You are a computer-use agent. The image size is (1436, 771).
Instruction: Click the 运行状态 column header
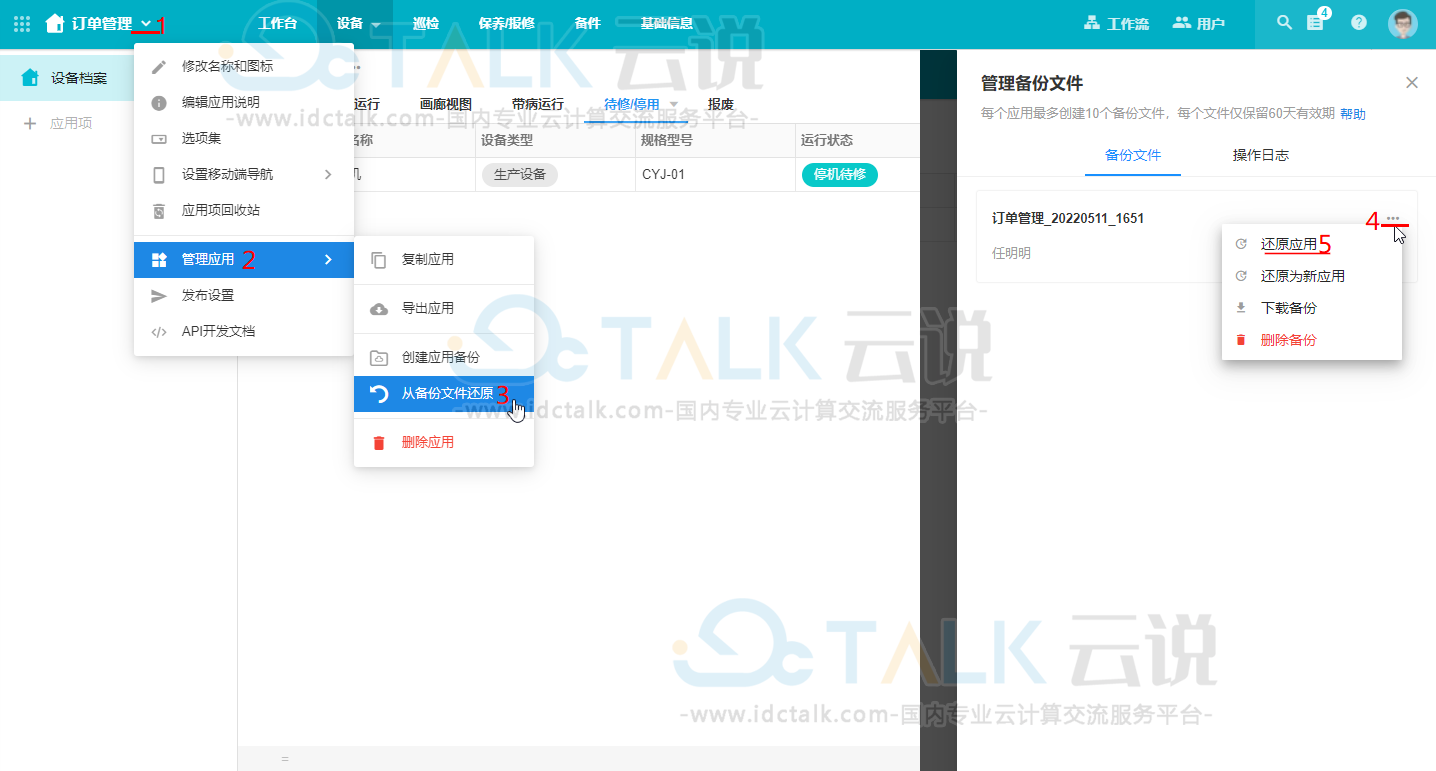(x=858, y=141)
